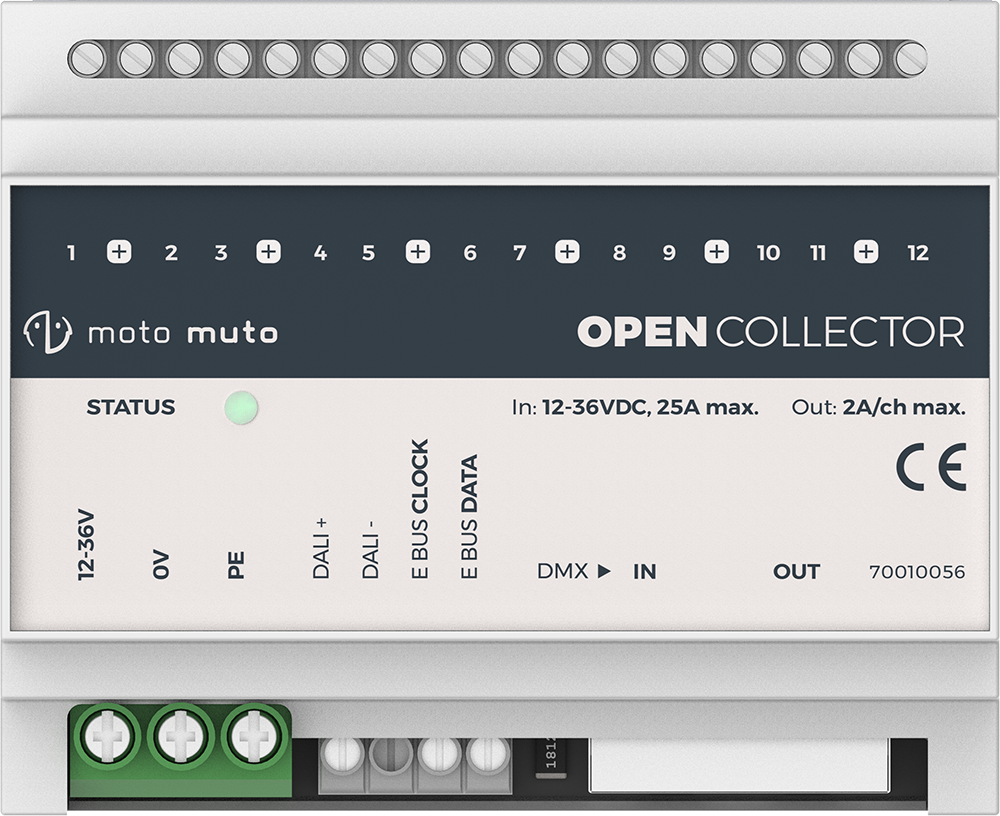Click the channel number 6 label
This screenshot has height=816, width=1000.
point(470,253)
